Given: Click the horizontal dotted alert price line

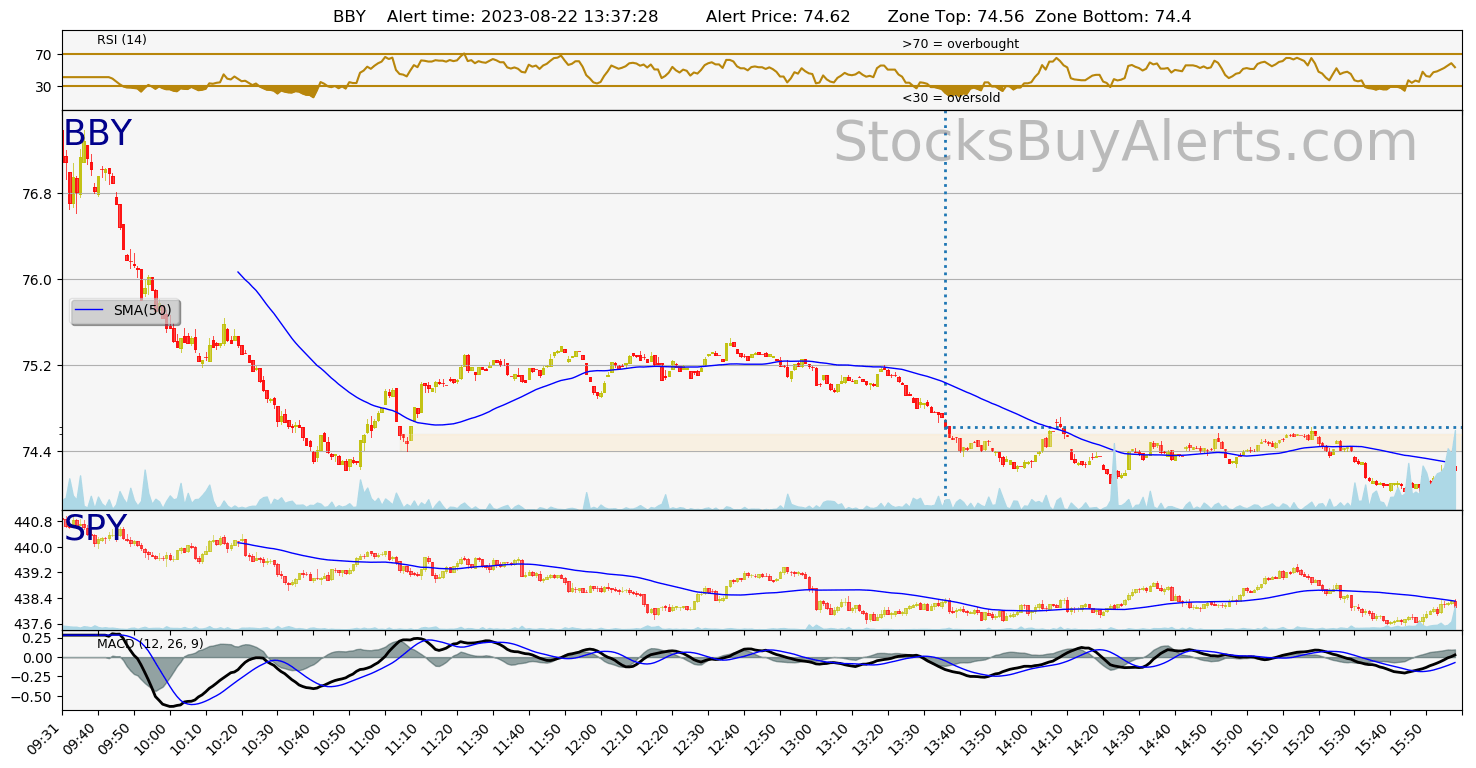Looking at the screenshot, I should 1204,428.
